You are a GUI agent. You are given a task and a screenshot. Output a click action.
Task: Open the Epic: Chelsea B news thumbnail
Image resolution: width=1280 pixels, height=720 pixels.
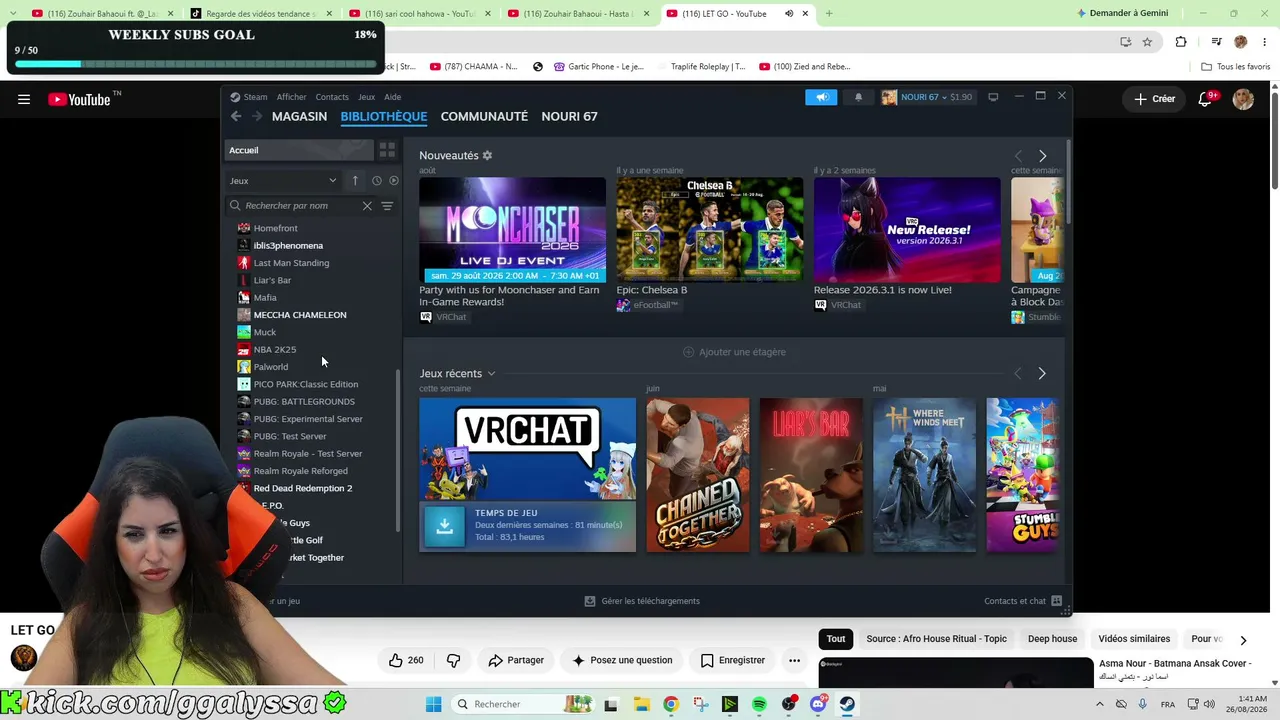pyautogui.click(x=710, y=230)
